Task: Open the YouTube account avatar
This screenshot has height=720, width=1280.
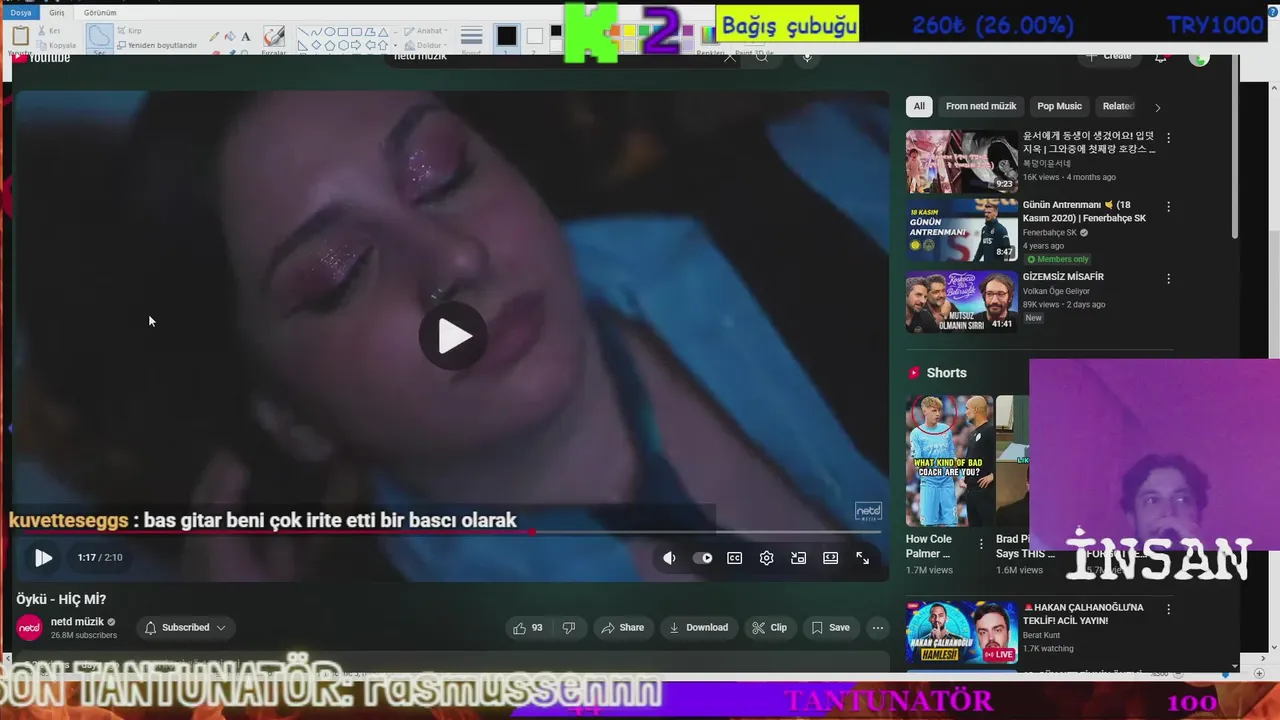Action: (x=1199, y=58)
